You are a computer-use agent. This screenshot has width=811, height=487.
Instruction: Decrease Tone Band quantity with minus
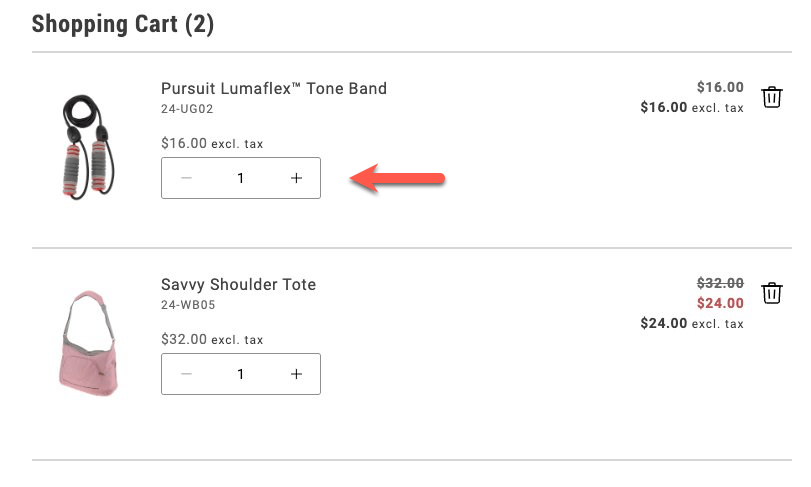click(x=187, y=178)
